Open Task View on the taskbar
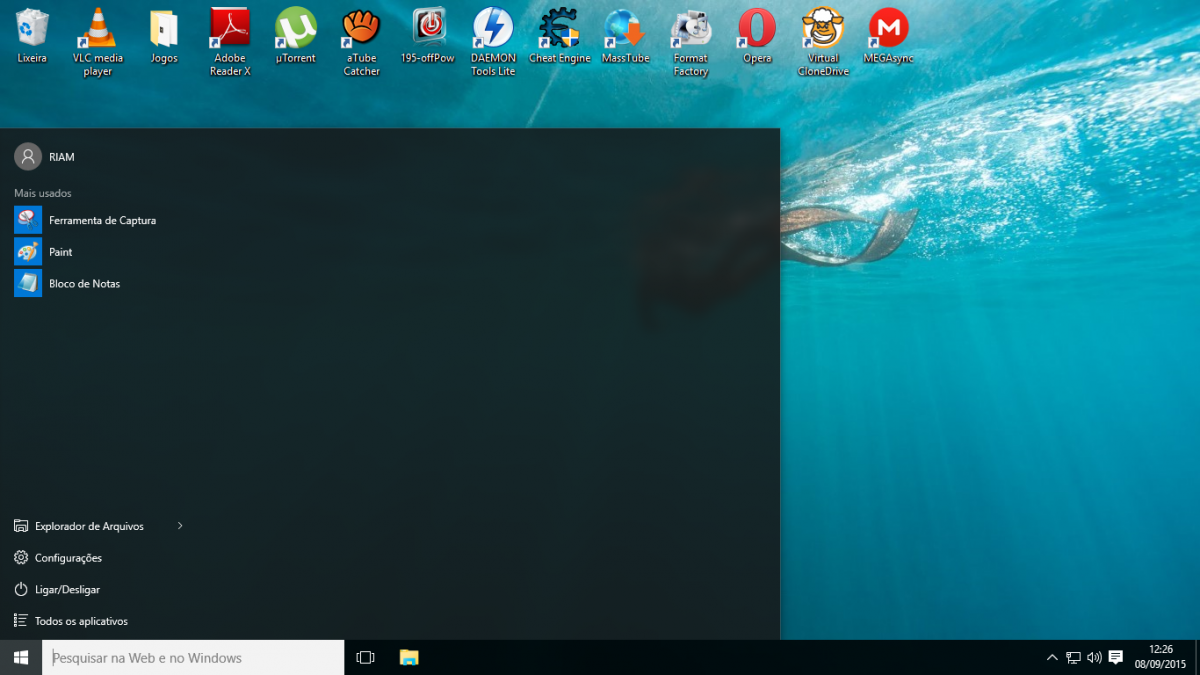 pyautogui.click(x=365, y=657)
